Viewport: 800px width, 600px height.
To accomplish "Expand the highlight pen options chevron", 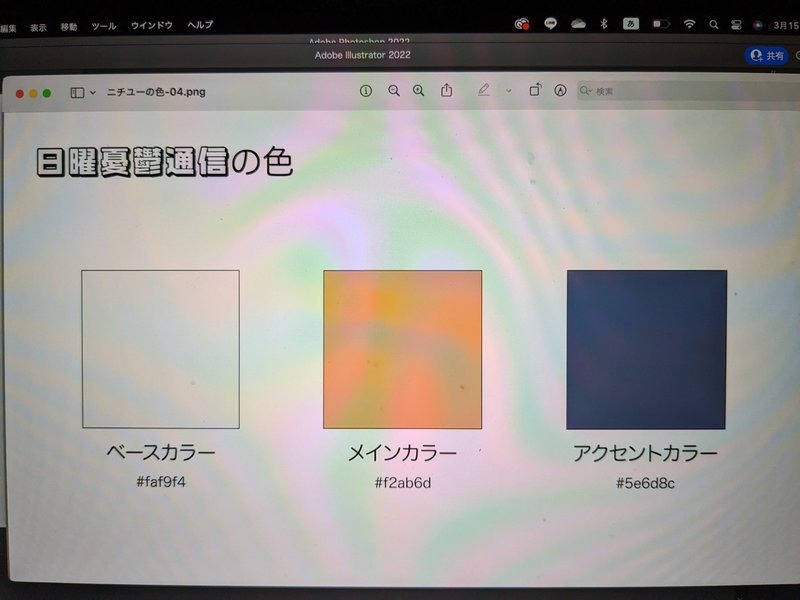I will tap(508, 91).
